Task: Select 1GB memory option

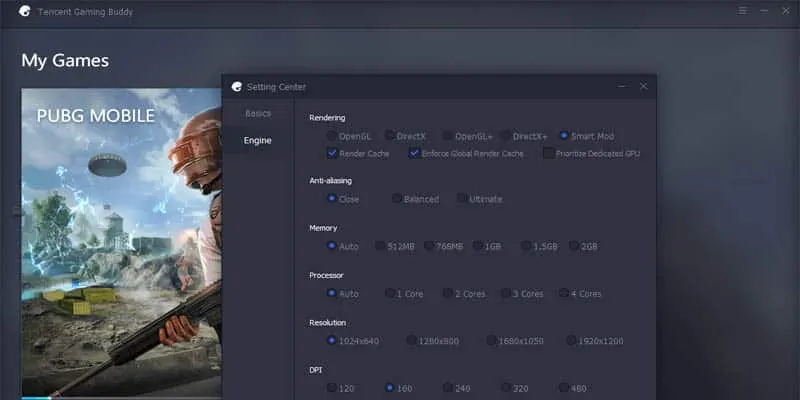Action: tap(477, 246)
